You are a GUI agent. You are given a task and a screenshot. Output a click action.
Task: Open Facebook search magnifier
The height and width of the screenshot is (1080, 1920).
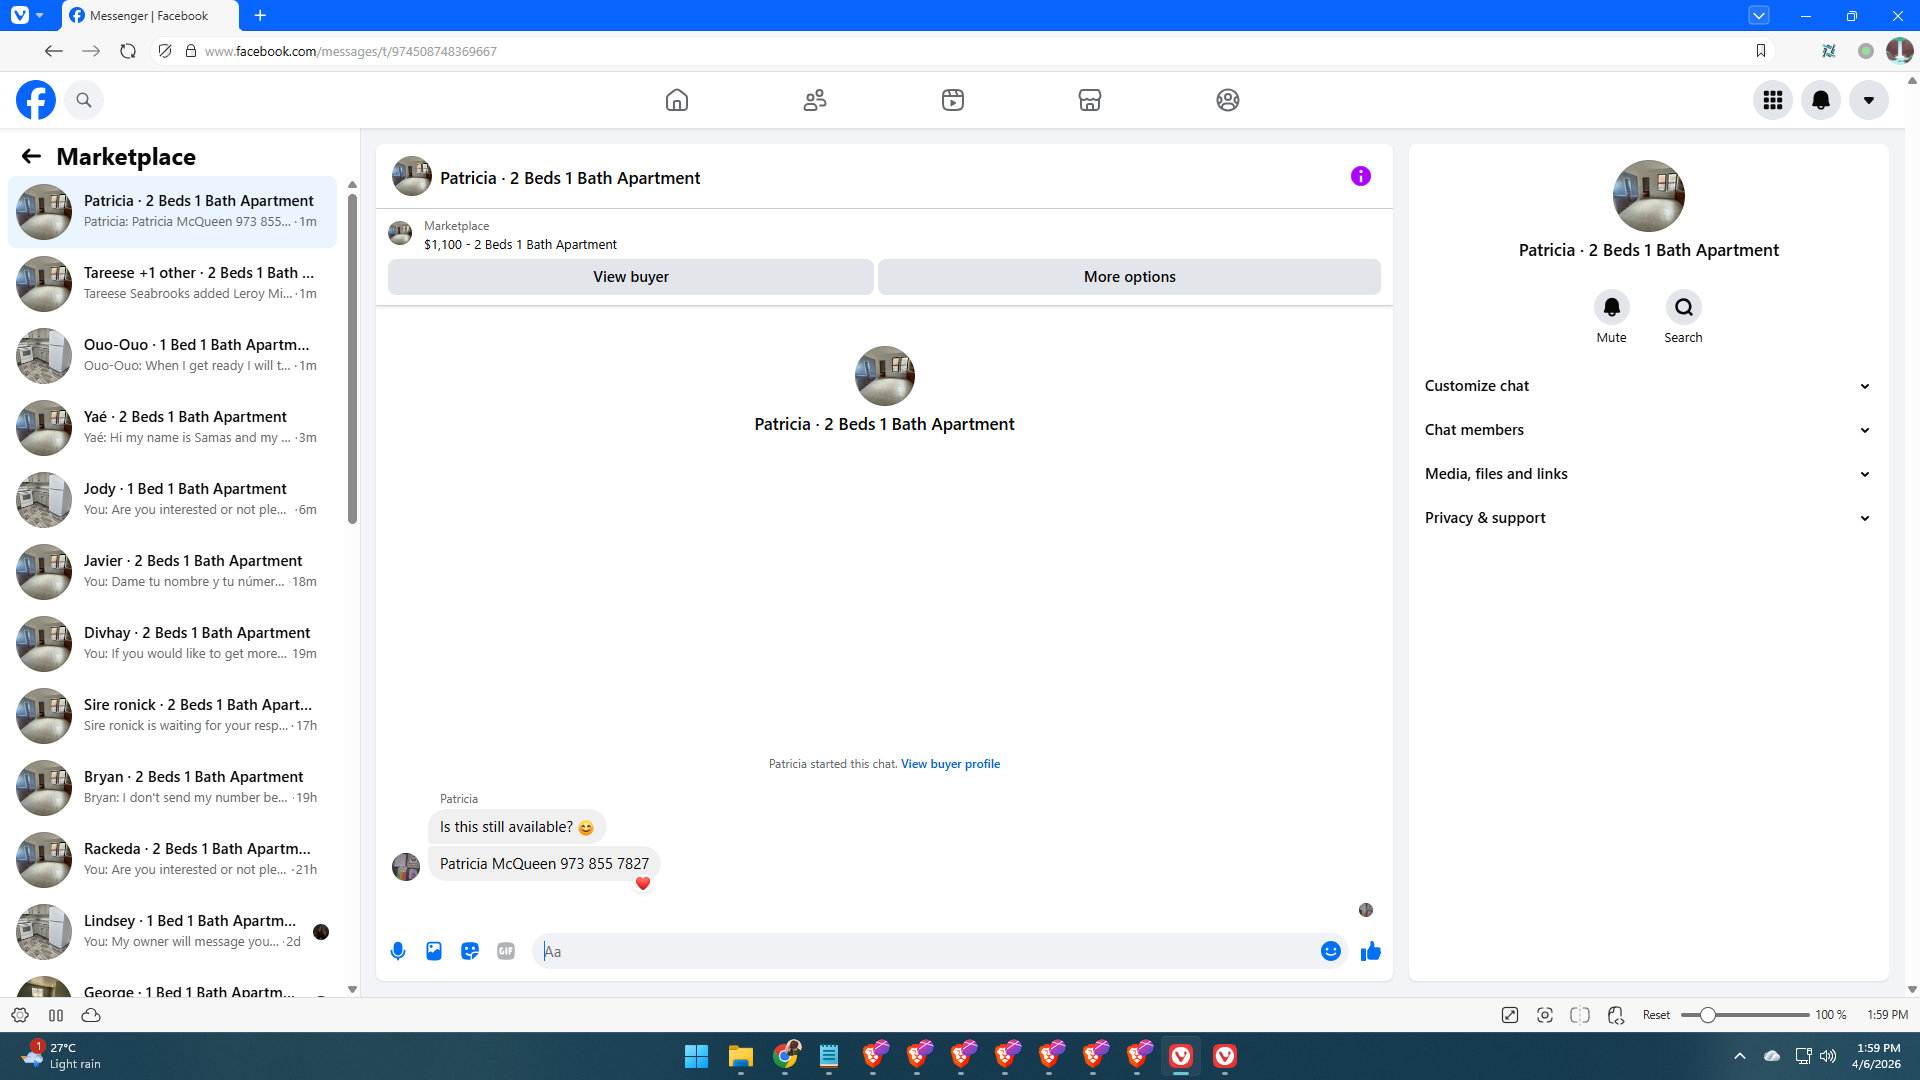click(x=84, y=100)
